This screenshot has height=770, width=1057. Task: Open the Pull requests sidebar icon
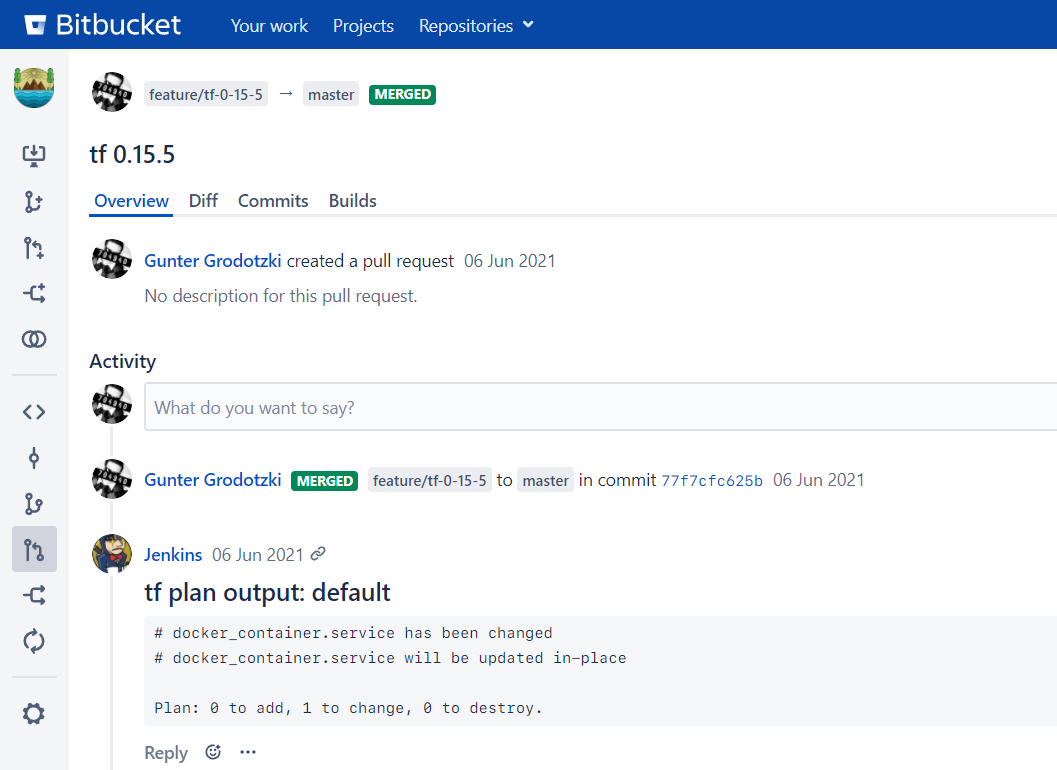point(33,548)
